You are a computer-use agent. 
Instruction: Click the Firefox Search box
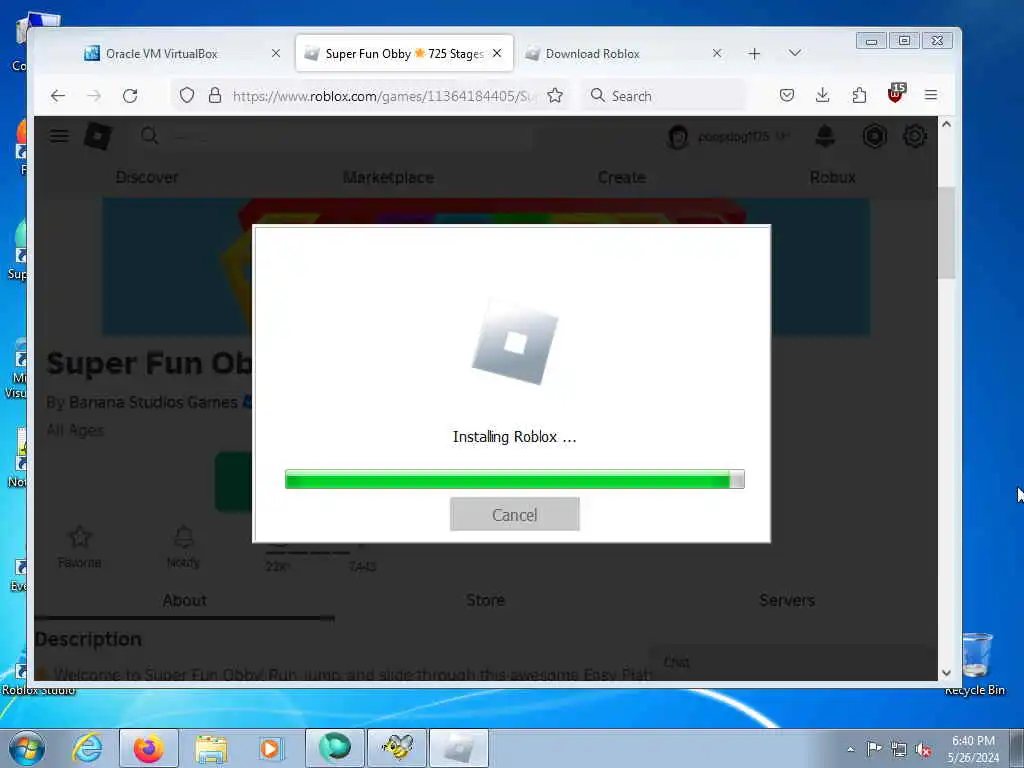[x=663, y=96]
